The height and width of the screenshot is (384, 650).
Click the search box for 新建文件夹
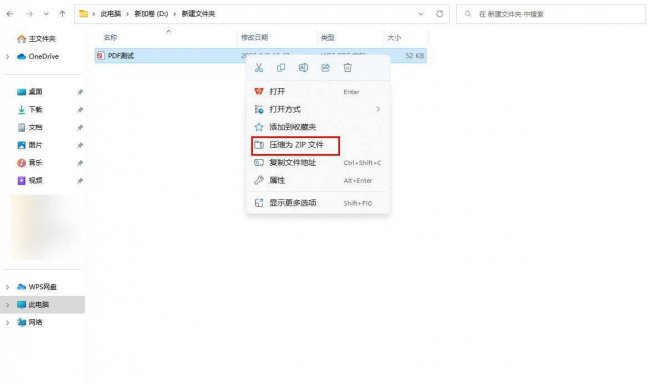(x=551, y=14)
